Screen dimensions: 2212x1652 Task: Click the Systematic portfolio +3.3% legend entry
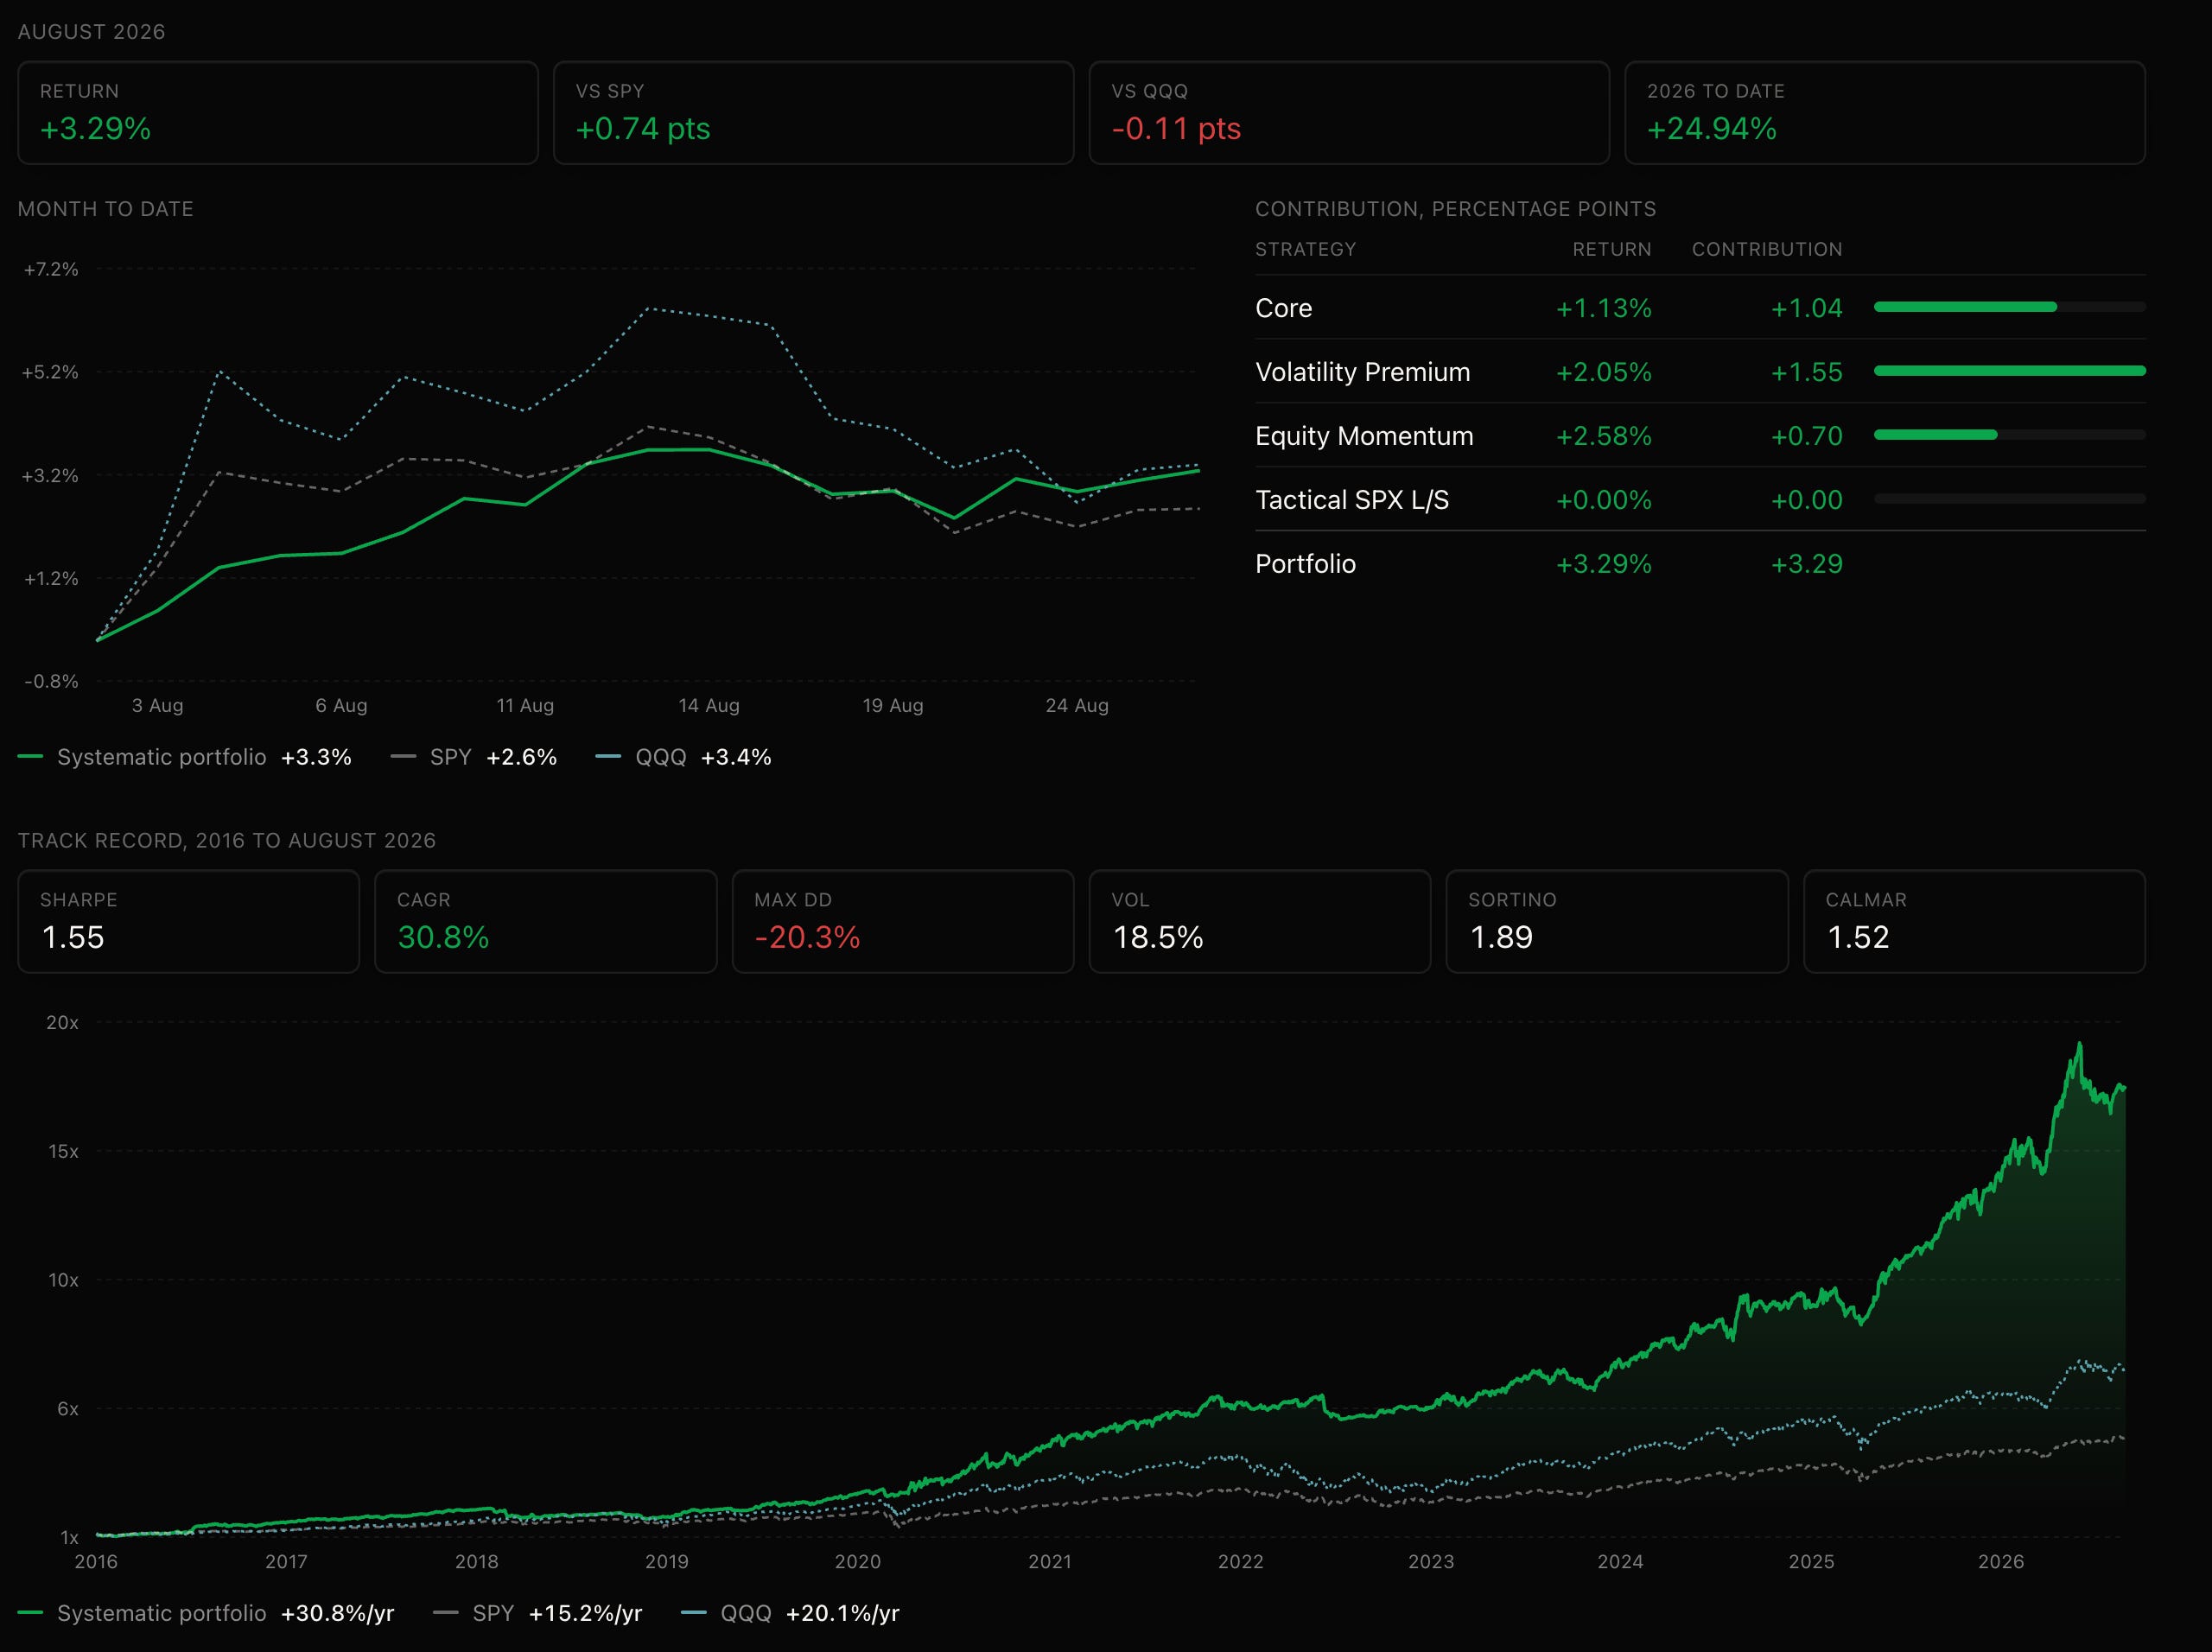[x=185, y=757]
